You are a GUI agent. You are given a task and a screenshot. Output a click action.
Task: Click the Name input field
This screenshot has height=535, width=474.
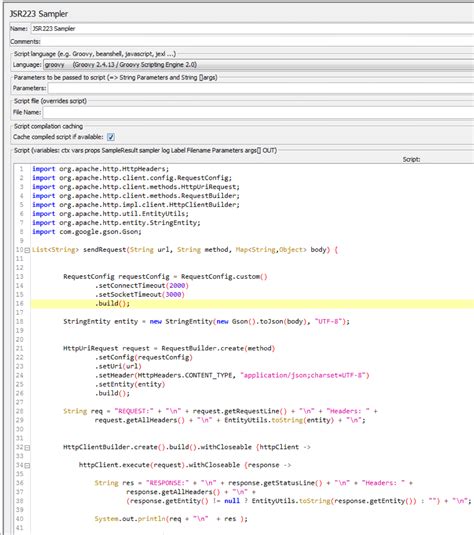click(x=252, y=29)
